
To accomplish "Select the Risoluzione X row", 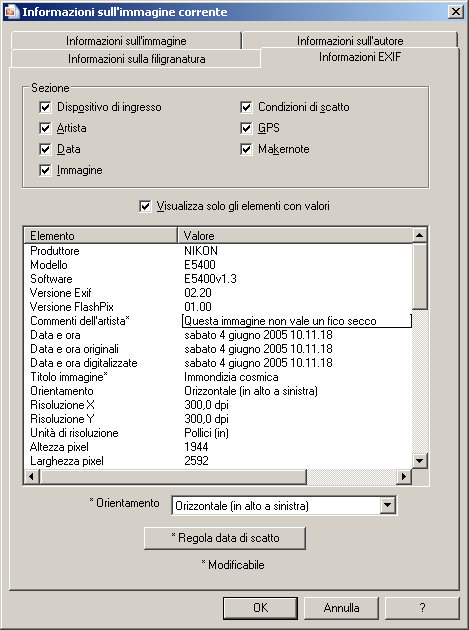I will click(x=218, y=405).
